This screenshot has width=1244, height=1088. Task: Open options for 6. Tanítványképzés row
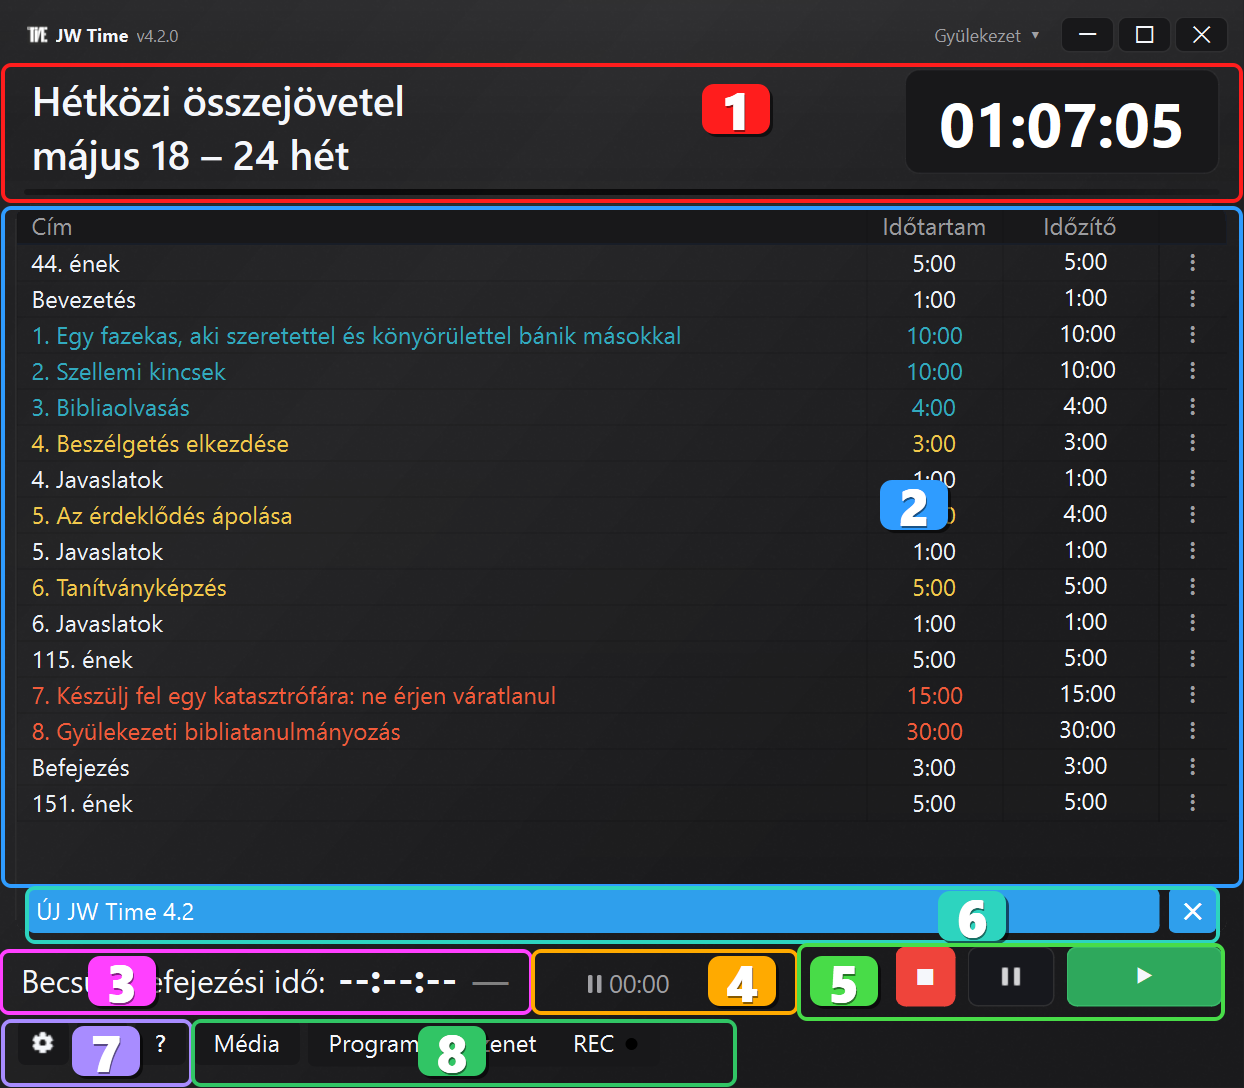point(1192,587)
